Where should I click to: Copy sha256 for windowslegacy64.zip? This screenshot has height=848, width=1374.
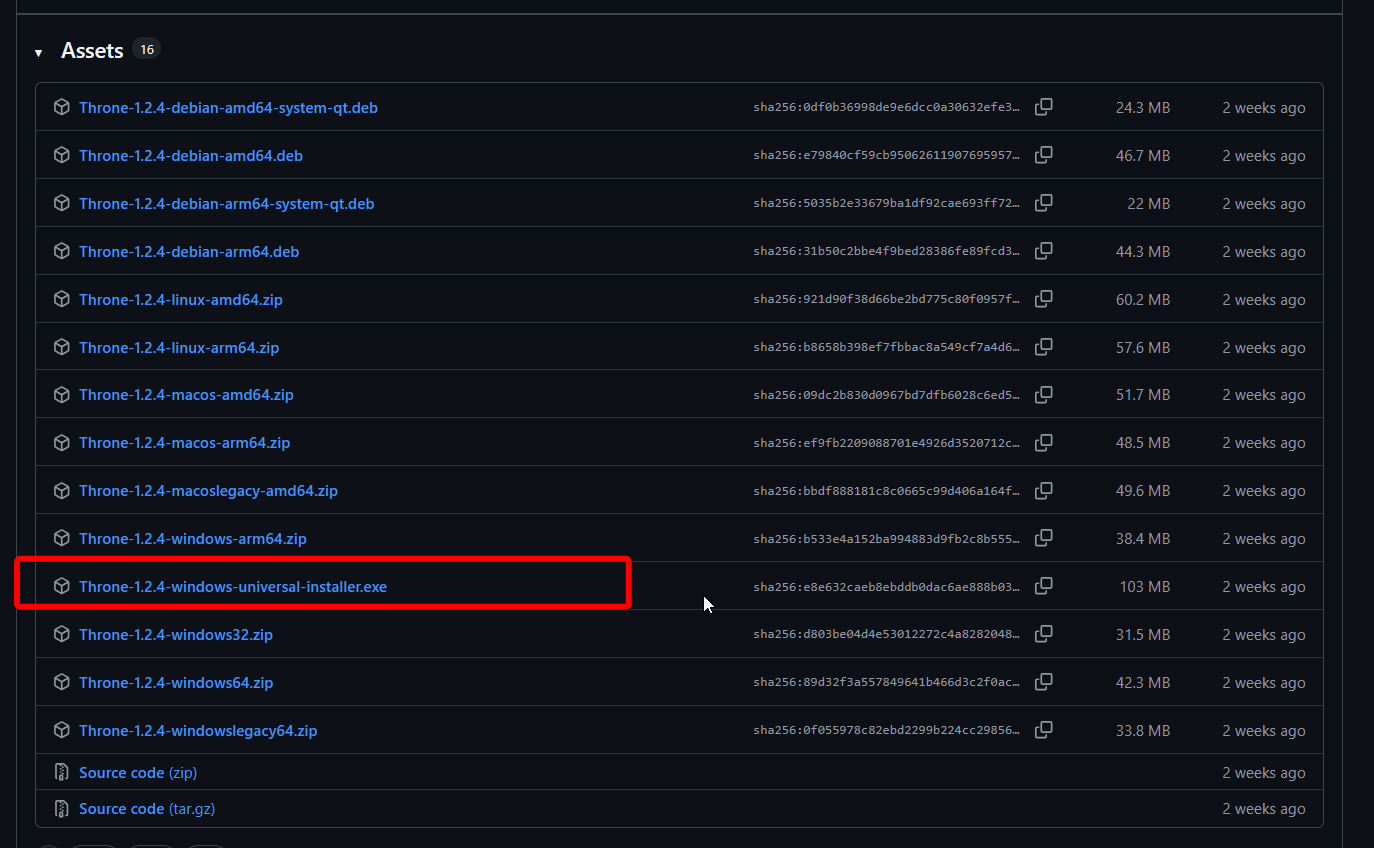click(1043, 730)
